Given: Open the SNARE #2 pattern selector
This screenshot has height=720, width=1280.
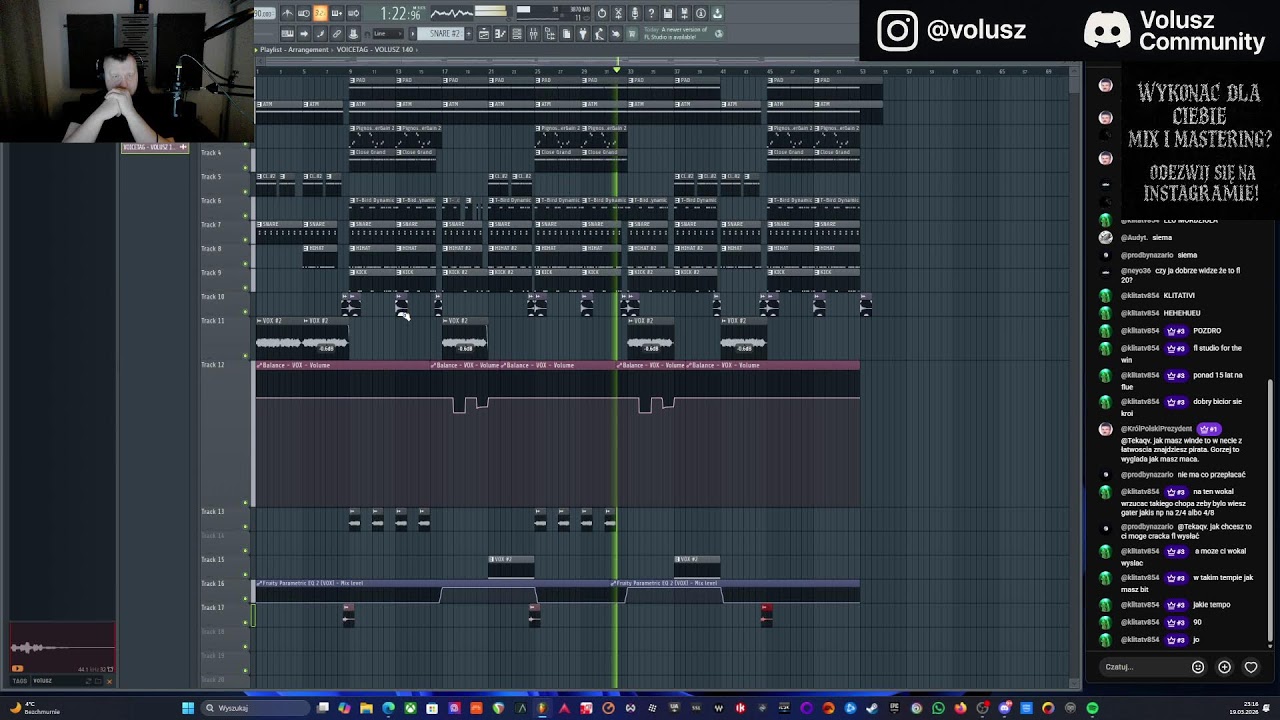Looking at the screenshot, I should coord(443,34).
